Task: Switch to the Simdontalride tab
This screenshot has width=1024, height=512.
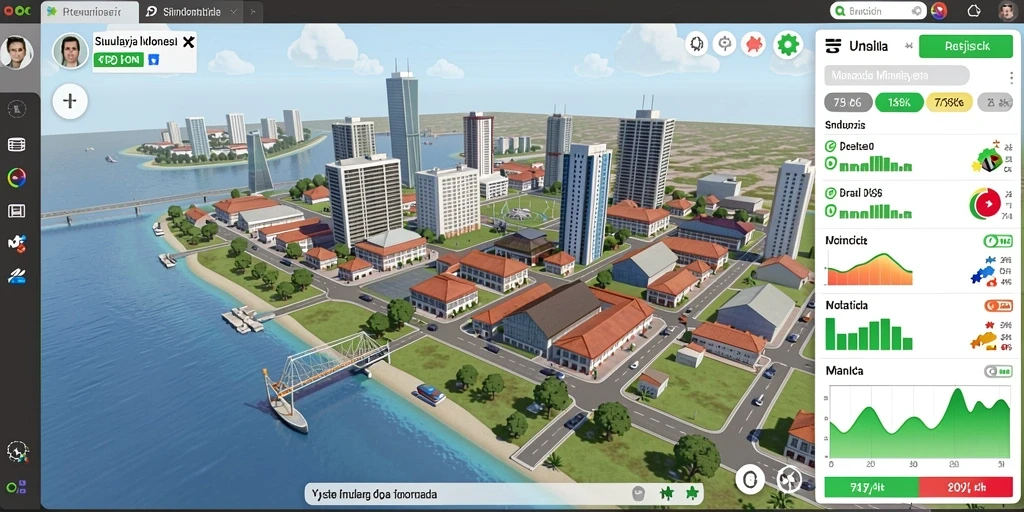Action: click(191, 12)
